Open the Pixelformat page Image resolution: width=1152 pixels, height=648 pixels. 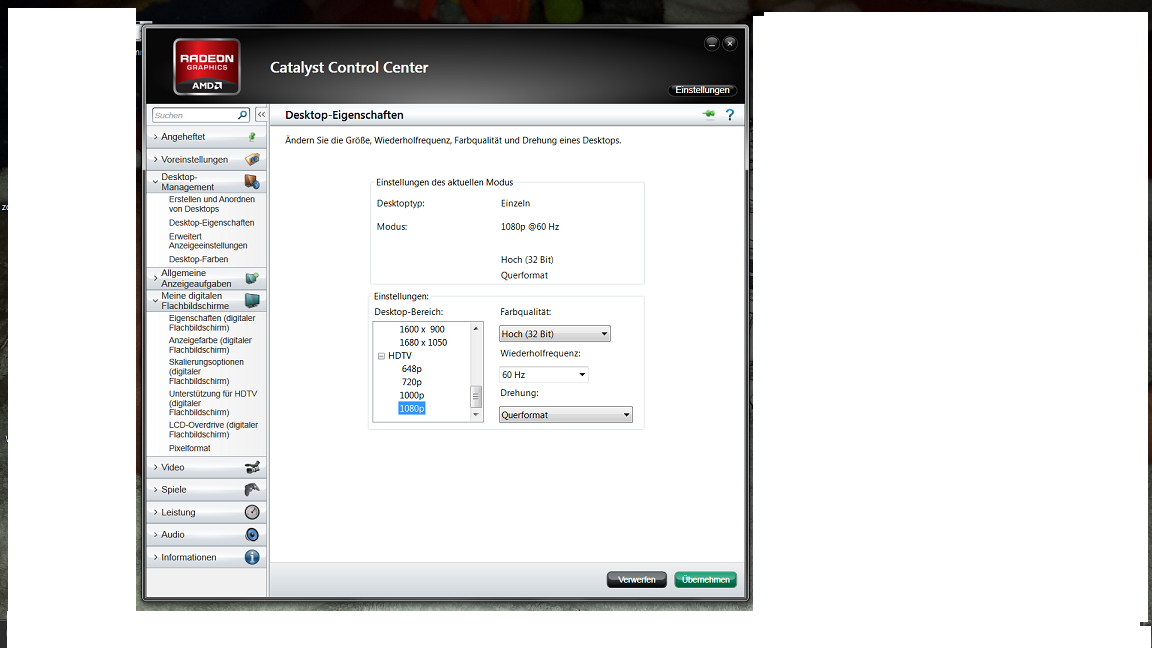190,448
